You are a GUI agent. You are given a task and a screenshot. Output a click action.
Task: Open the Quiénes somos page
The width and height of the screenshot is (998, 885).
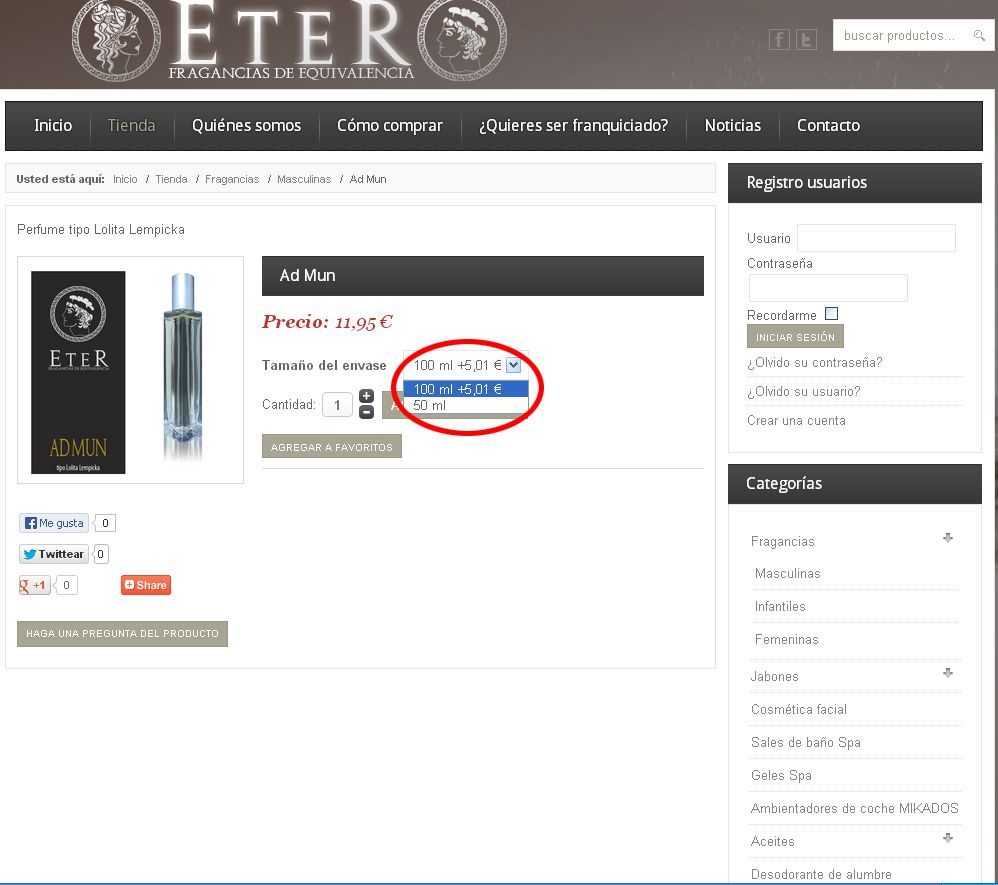point(246,125)
